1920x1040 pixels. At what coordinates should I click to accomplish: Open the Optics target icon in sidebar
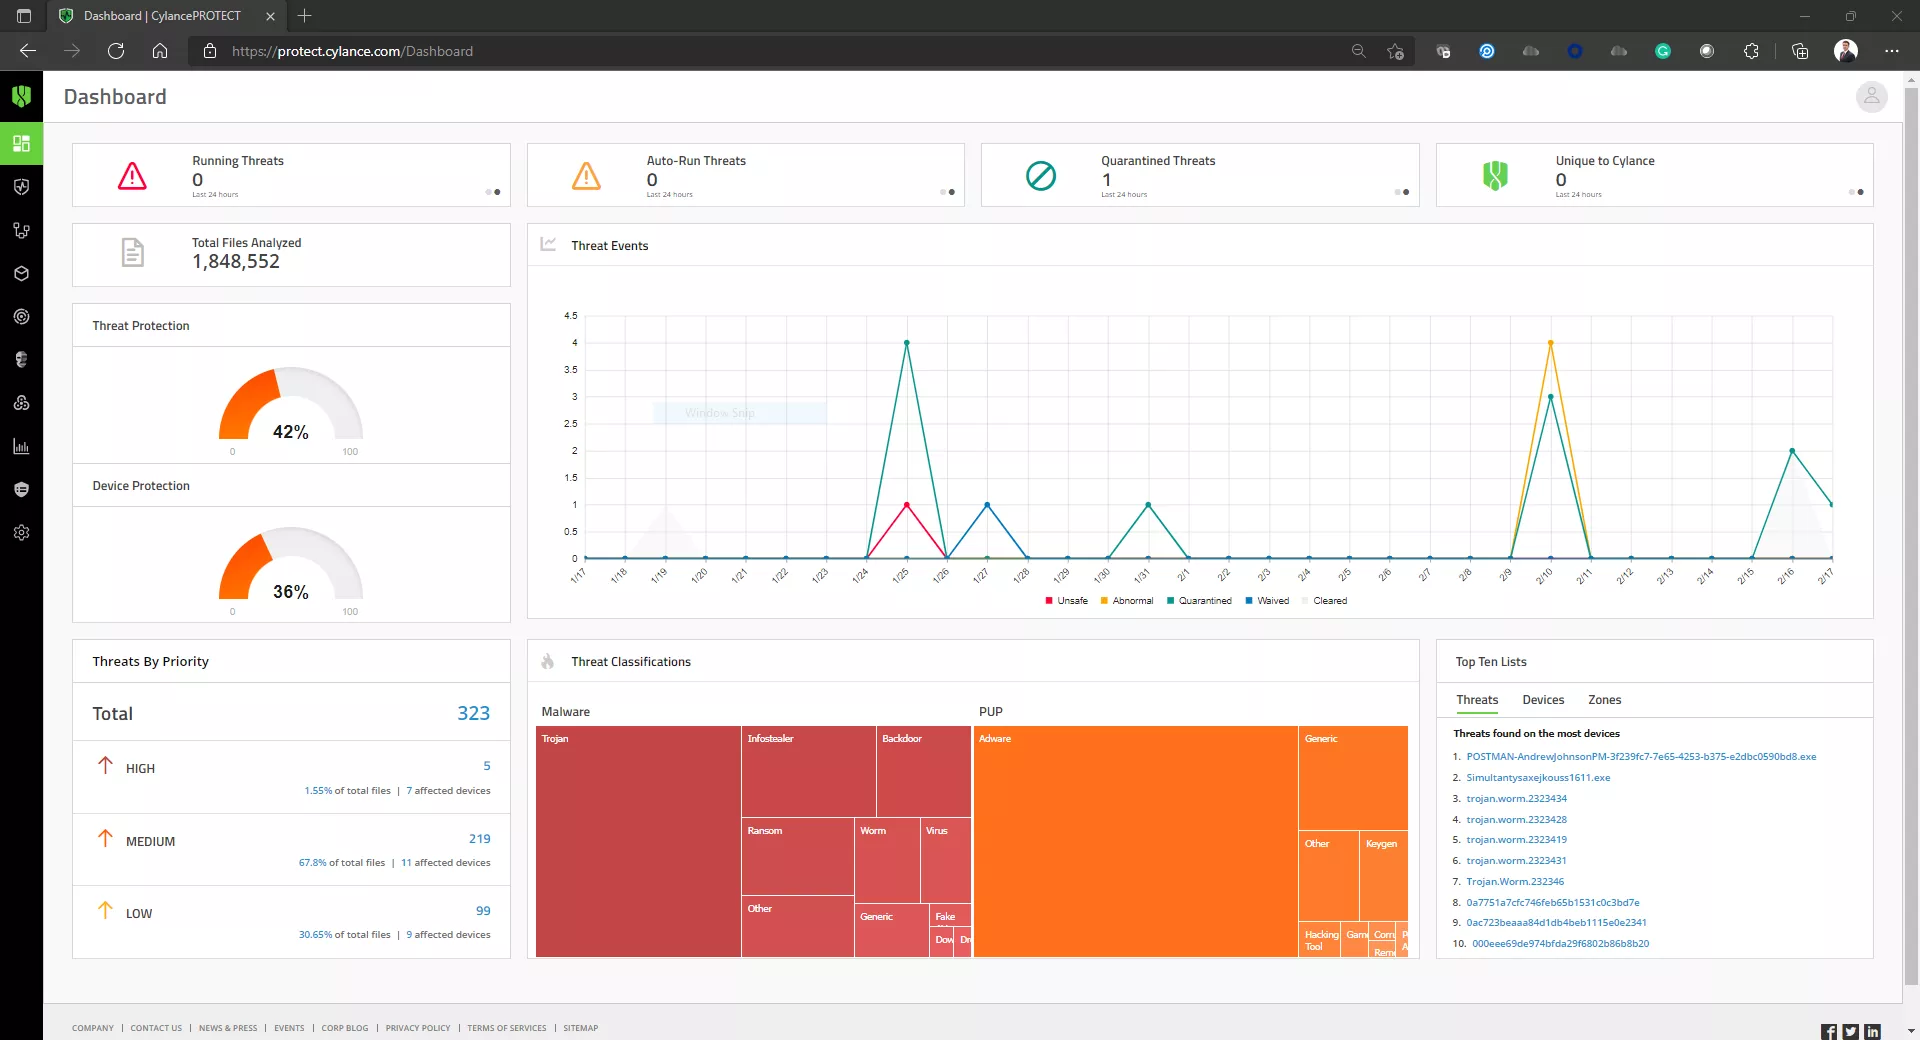[21, 317]
